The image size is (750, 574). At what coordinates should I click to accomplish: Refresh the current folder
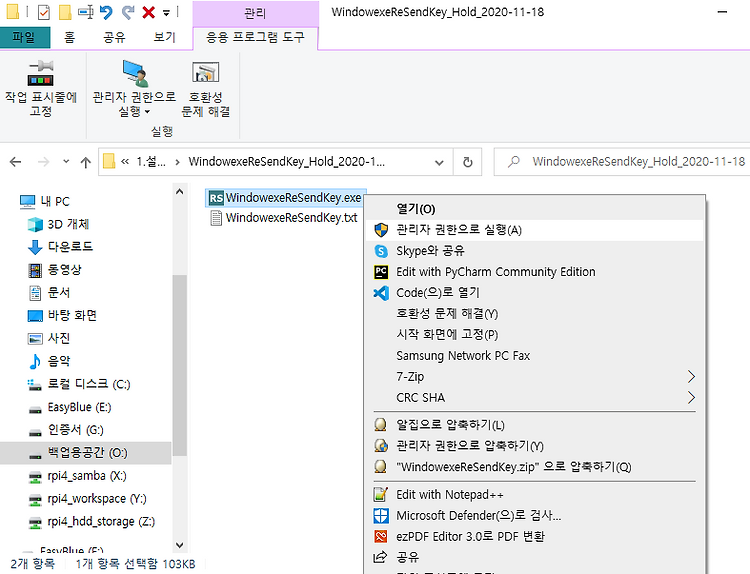coord(468,163)
